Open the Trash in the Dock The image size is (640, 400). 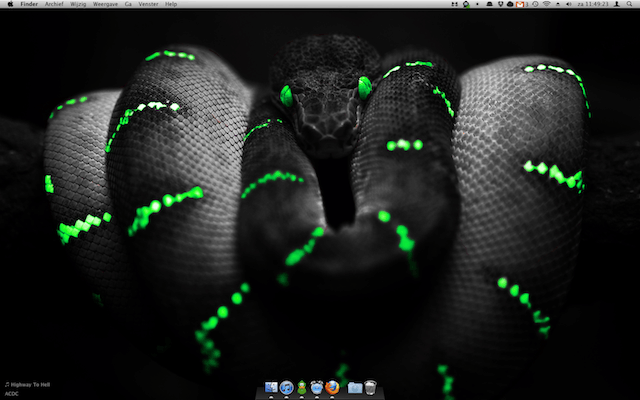[x=370, y=387]
